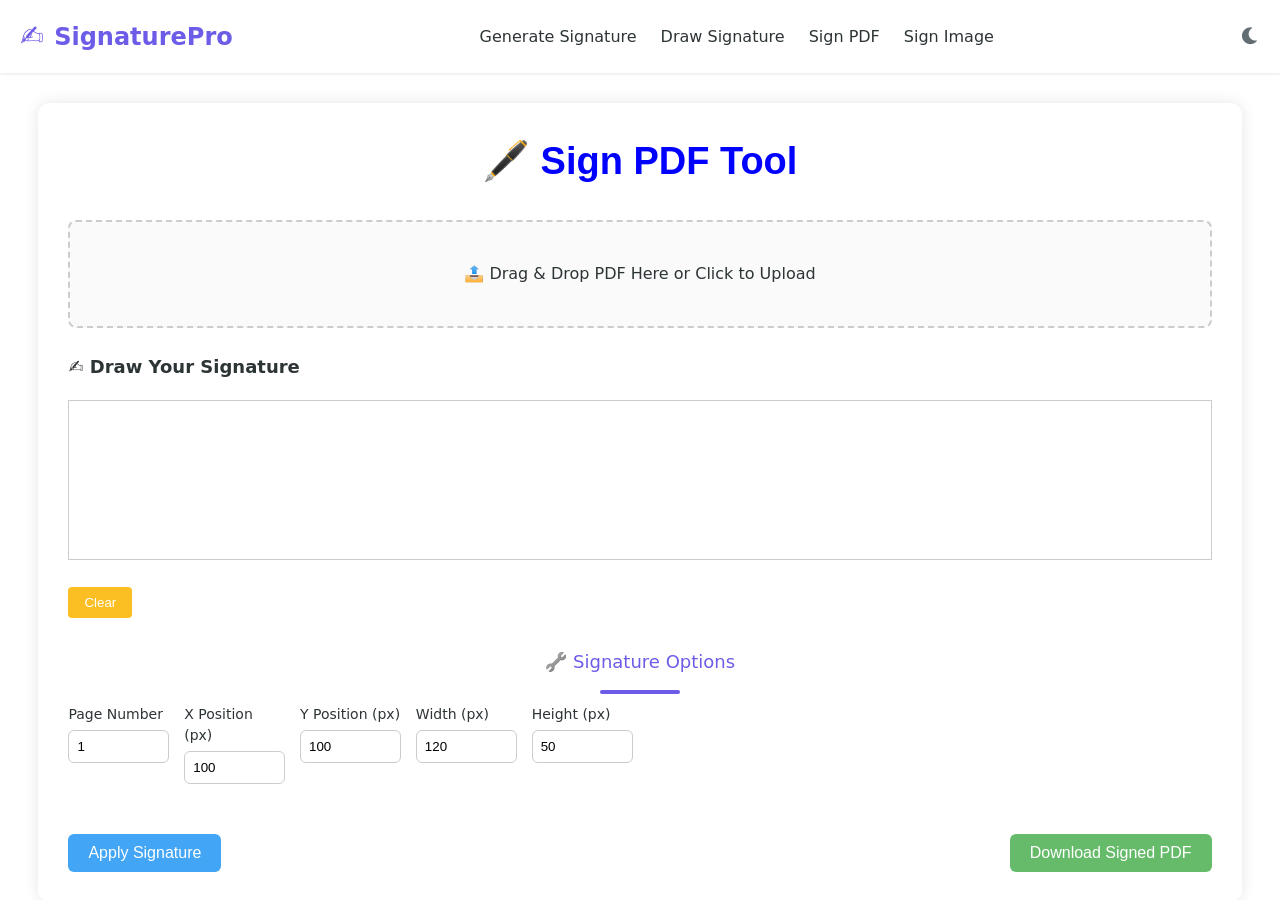
Task: Click the Page Number input field
Action: coord(118,746)
